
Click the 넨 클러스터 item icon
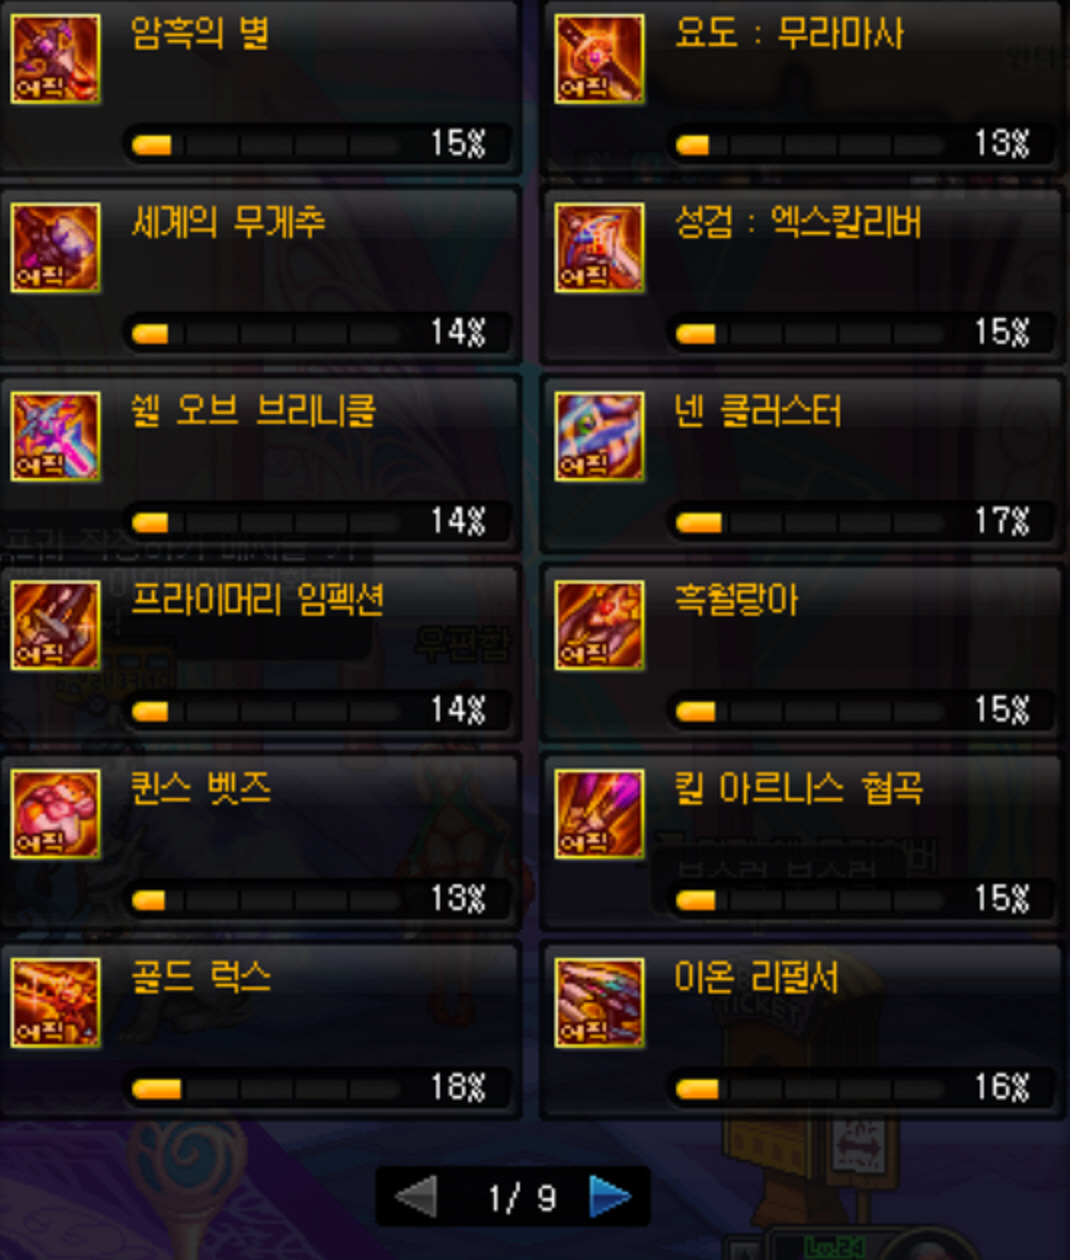click(599, 437)
